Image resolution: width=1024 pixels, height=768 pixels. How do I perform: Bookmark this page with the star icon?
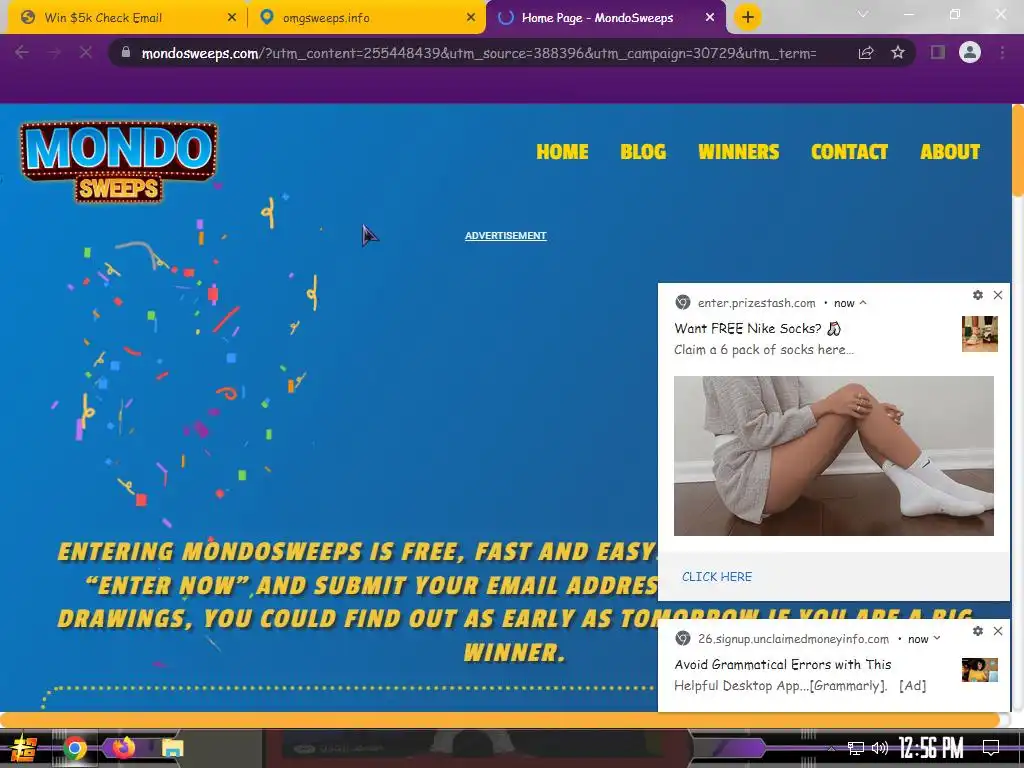tap(898, 52)
